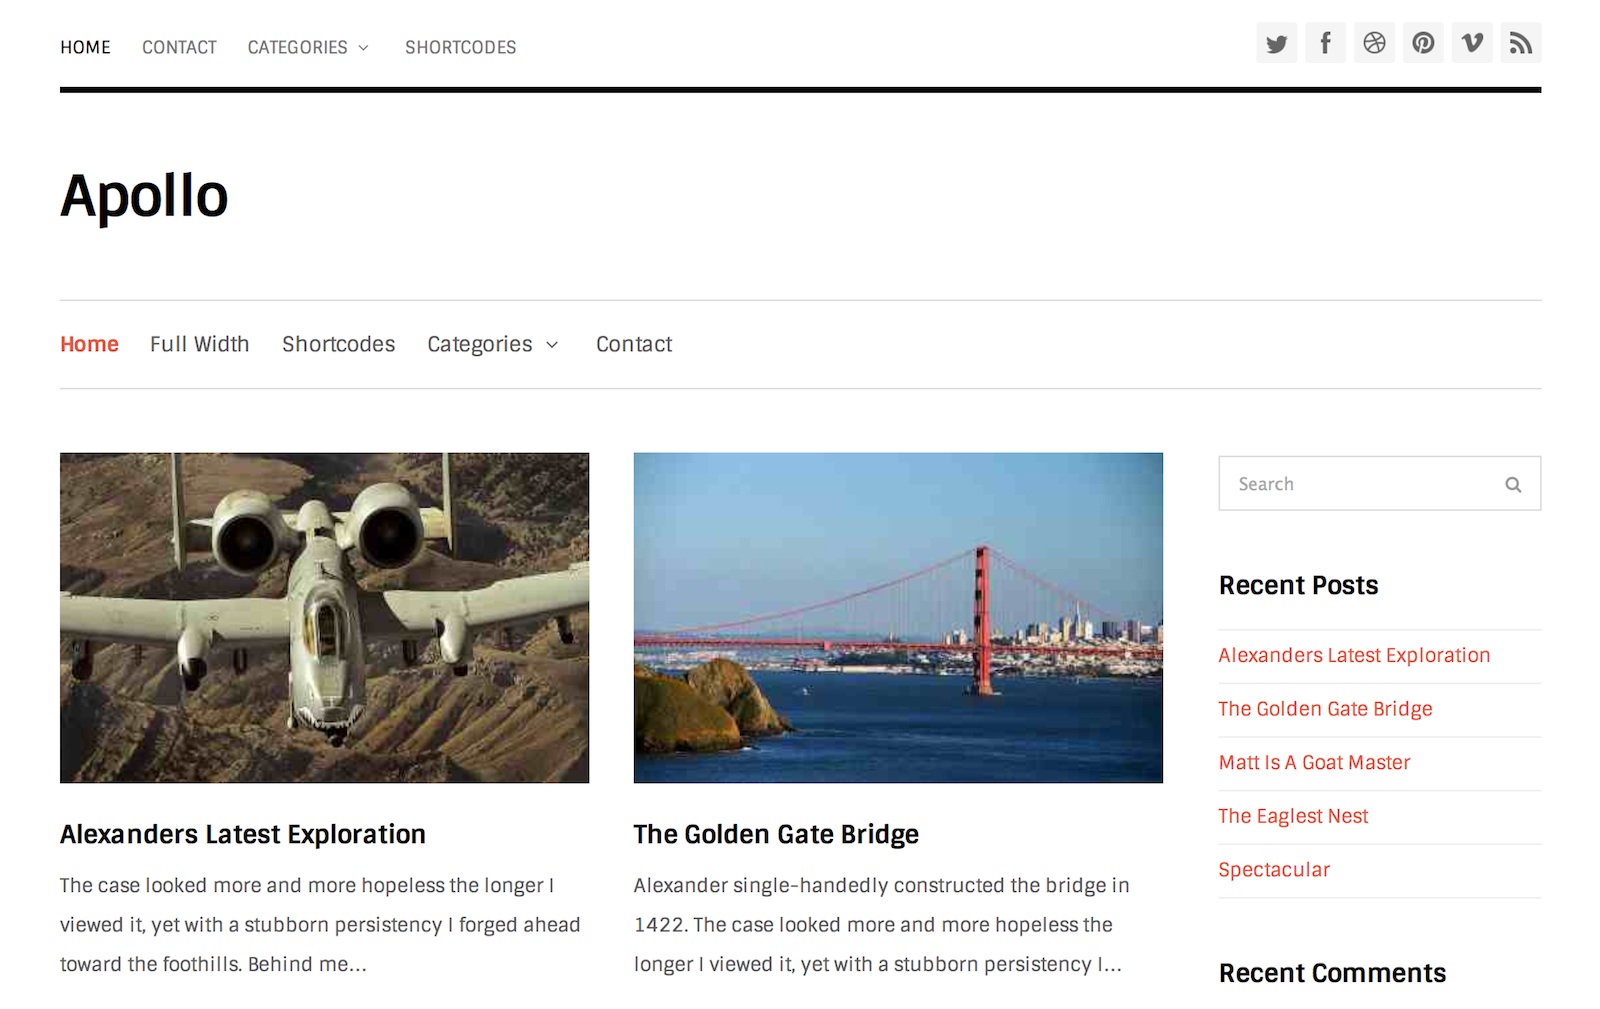Screen dimensions: 1600x1009
Task: Open the Spectacular recent post link
Action: pos(1274,870)
